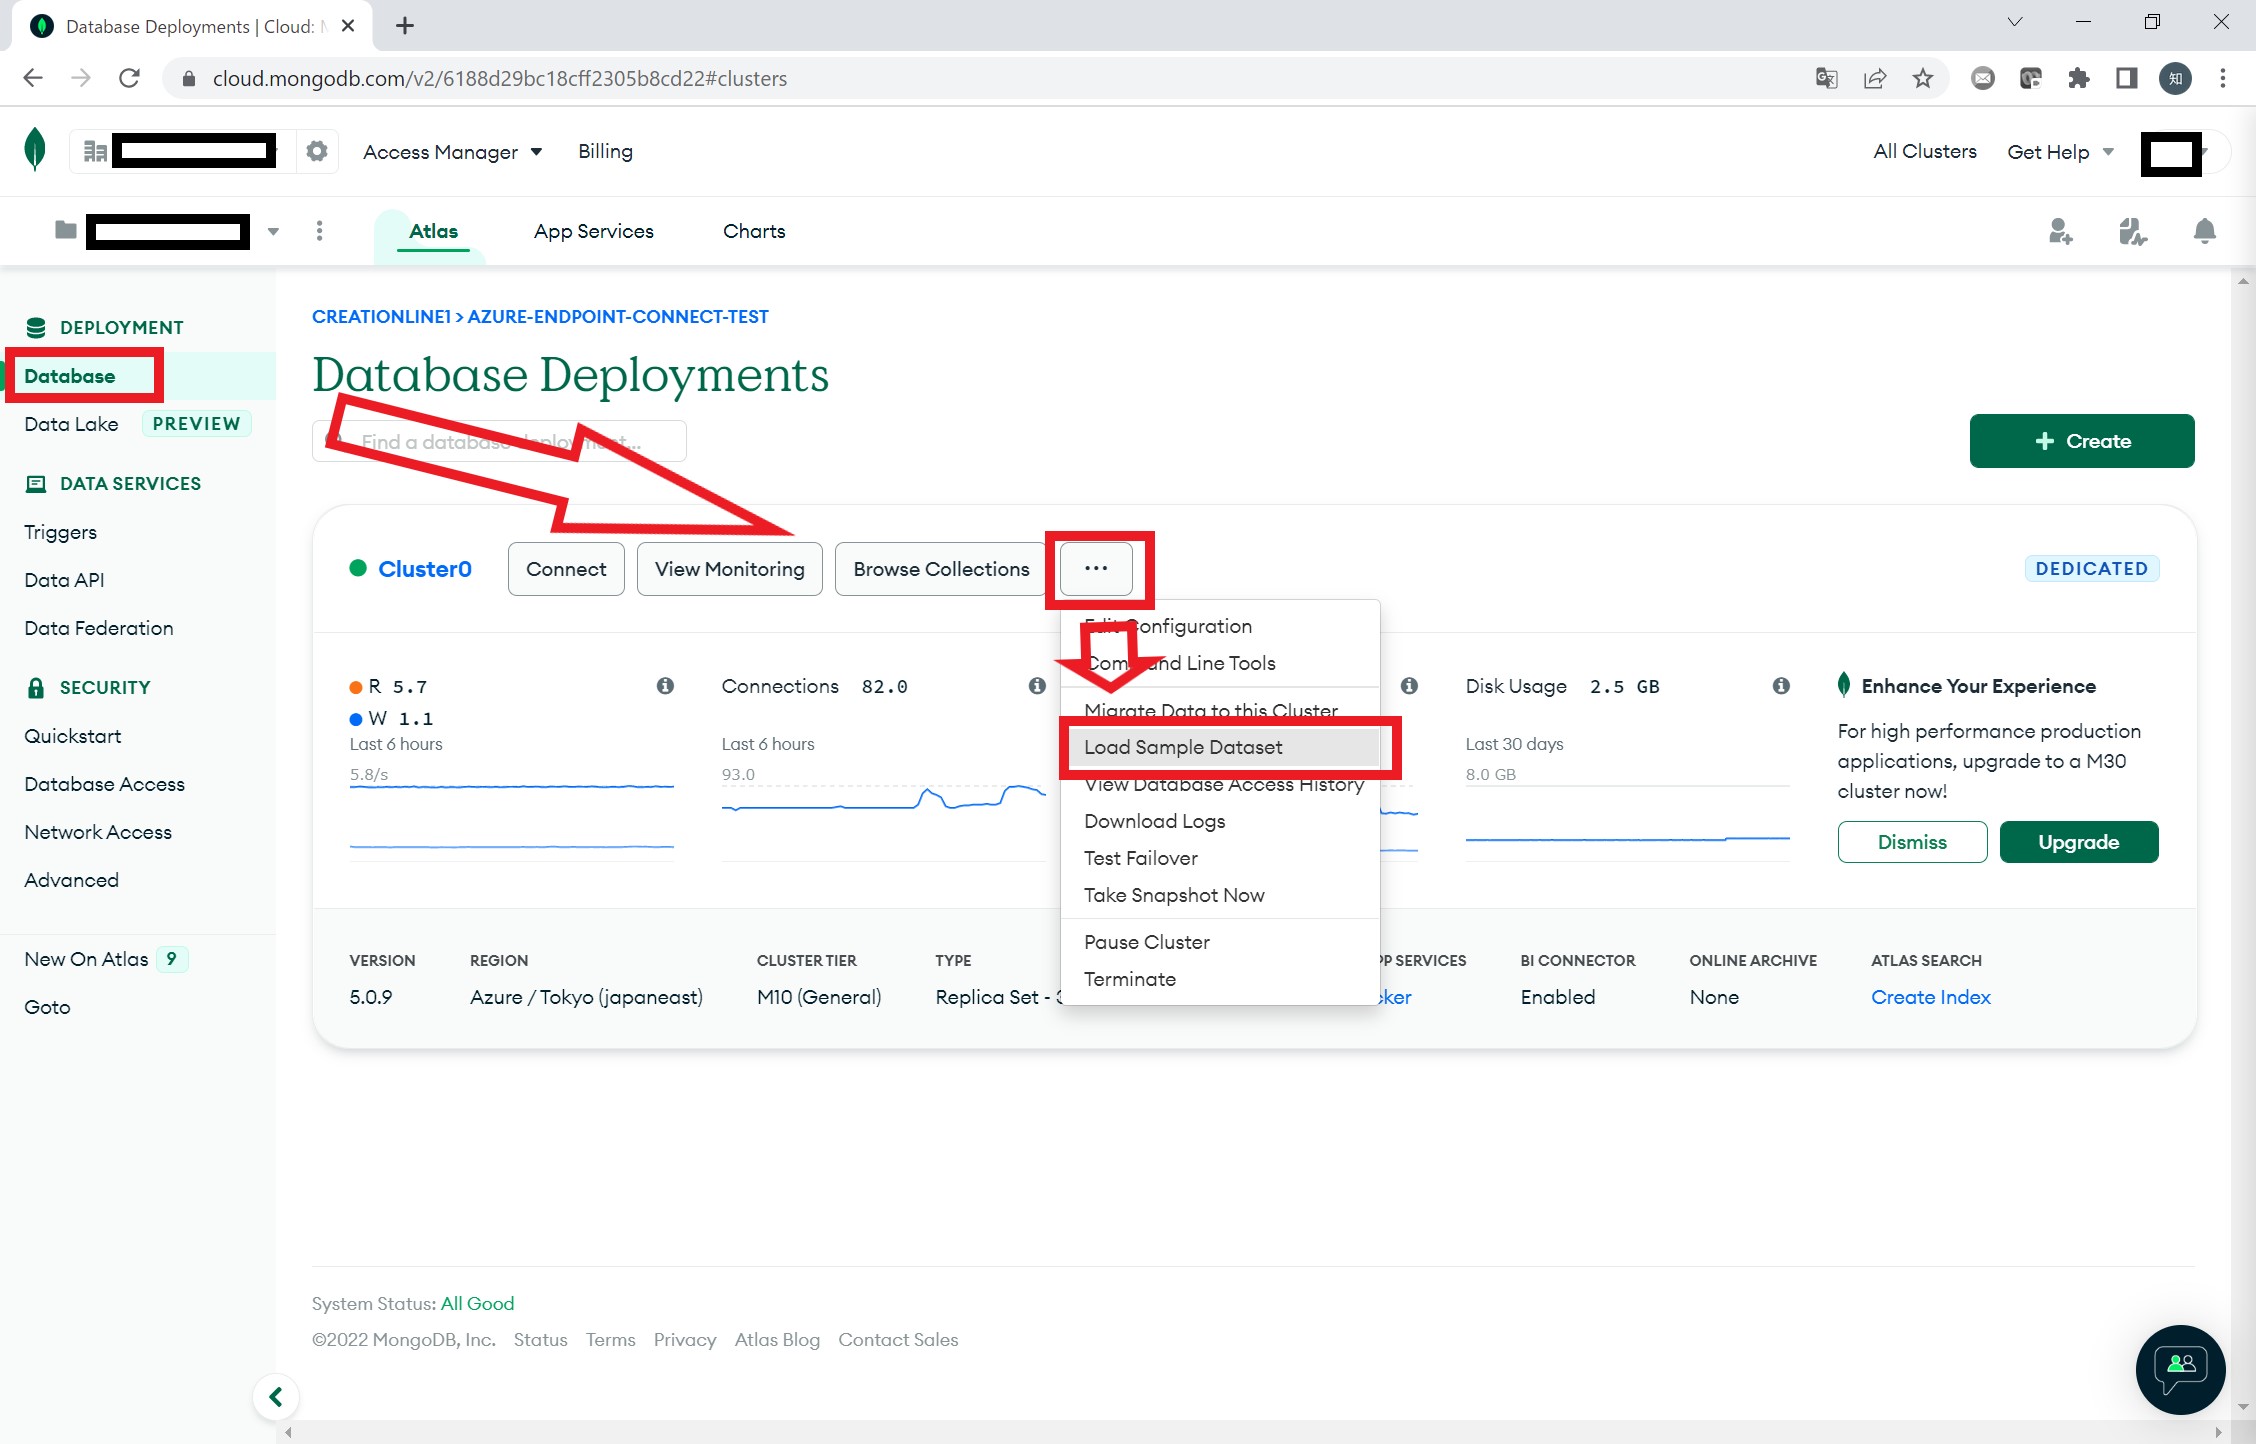Open Data Lake in the sidebar
This screenshot has height=1444, width=2256.
click(x=71, y=424)
